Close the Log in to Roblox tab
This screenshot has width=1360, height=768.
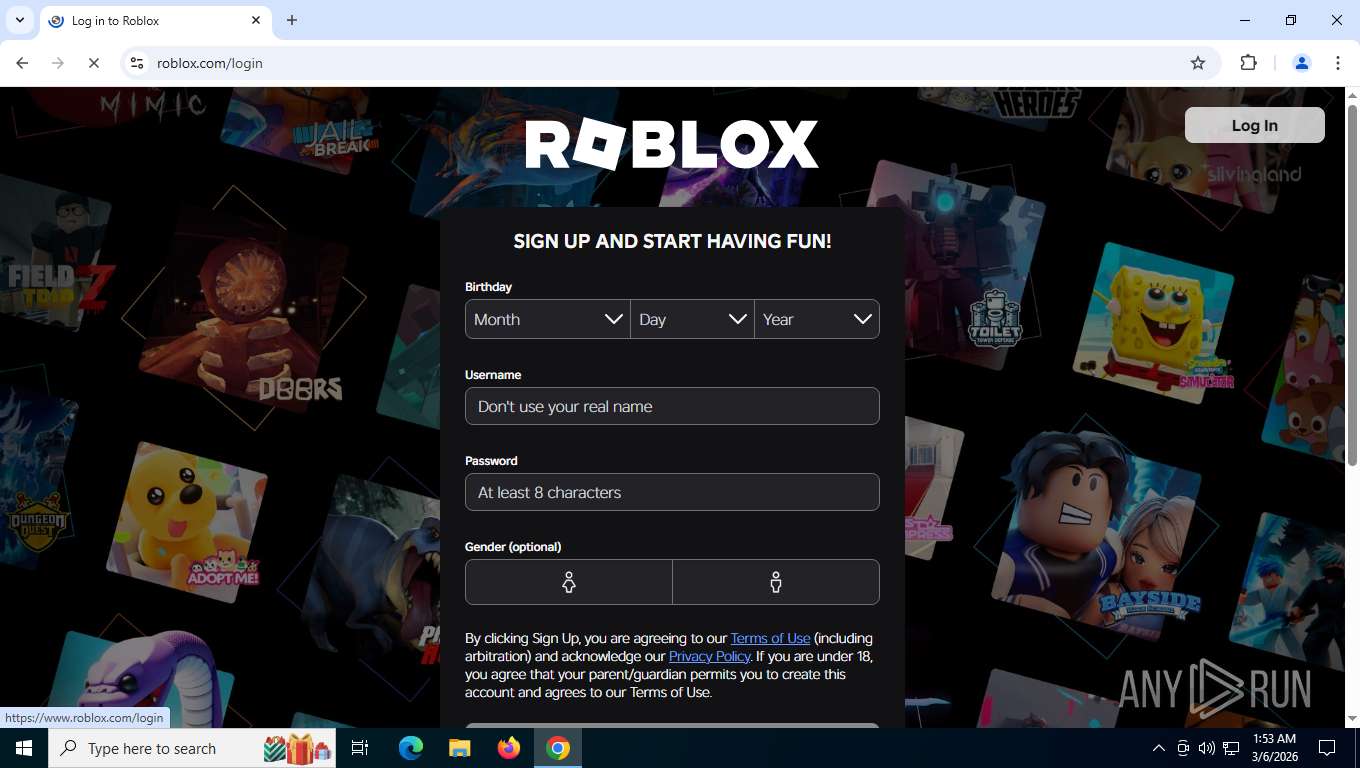(256, 20)
